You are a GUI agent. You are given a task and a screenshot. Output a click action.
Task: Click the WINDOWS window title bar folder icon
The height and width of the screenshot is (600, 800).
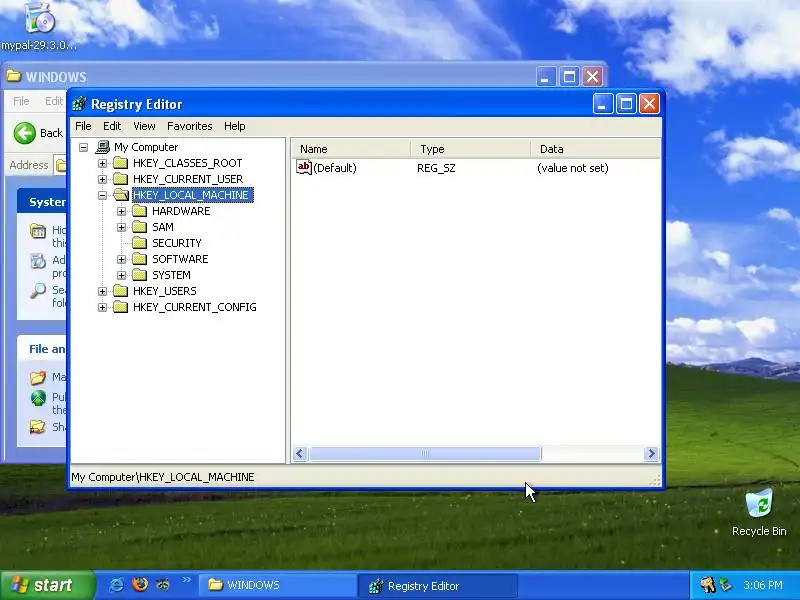tap(14, 76)
